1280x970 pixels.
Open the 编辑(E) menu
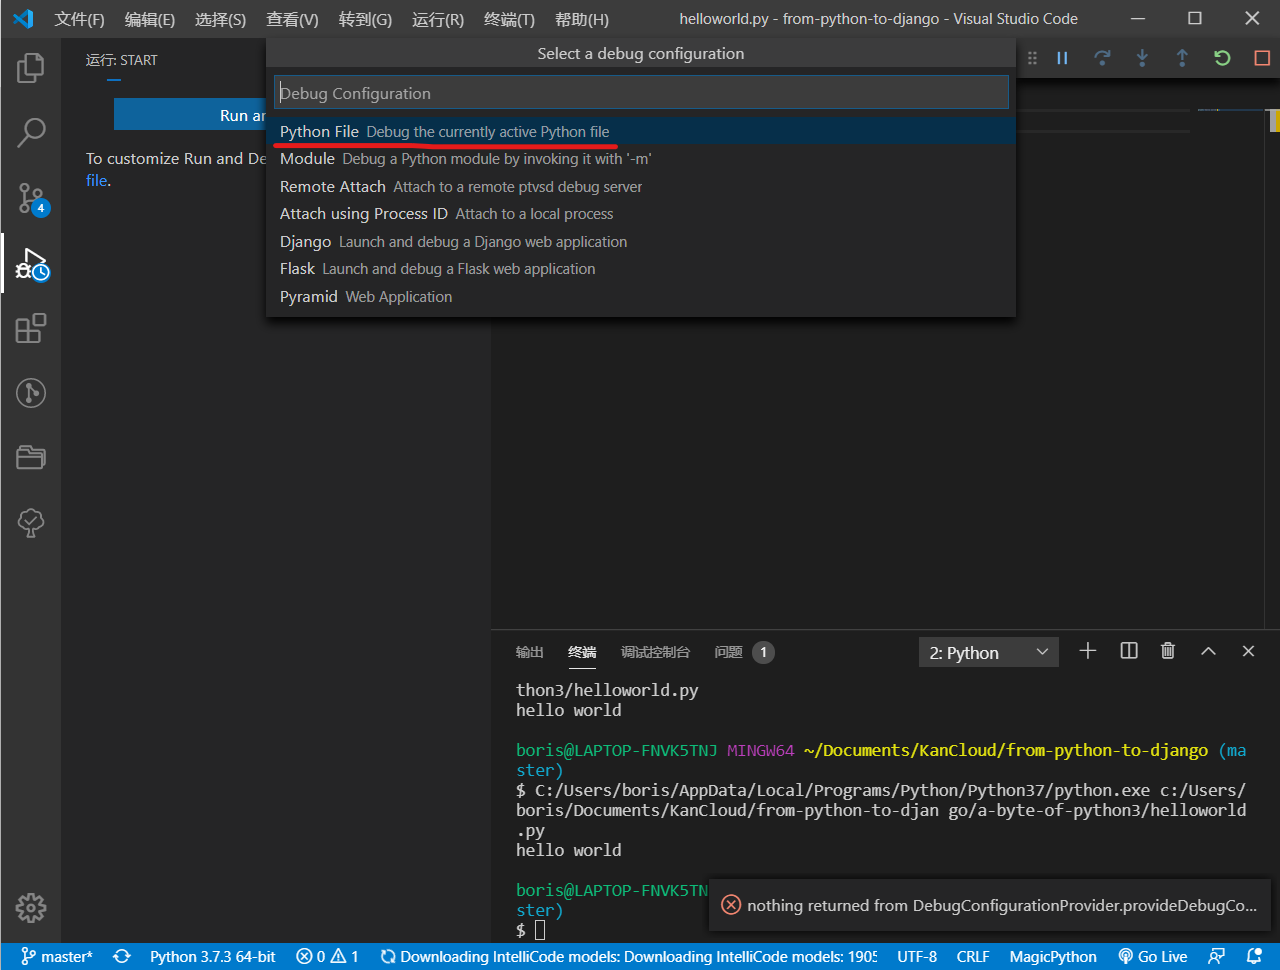pos(150,19)
